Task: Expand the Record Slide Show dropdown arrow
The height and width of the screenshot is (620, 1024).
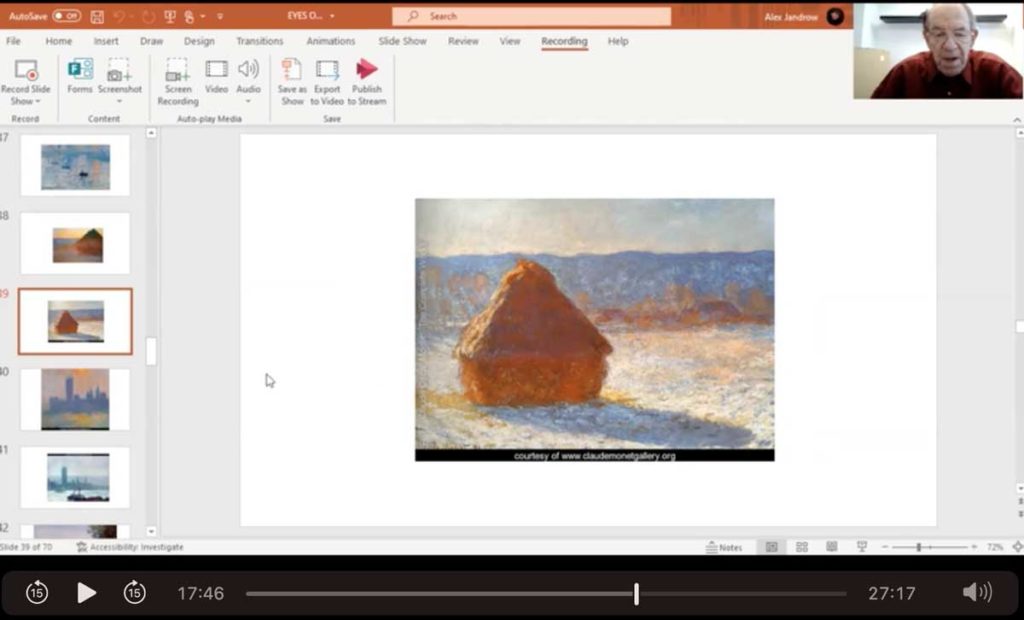Action: pos(37,102)
